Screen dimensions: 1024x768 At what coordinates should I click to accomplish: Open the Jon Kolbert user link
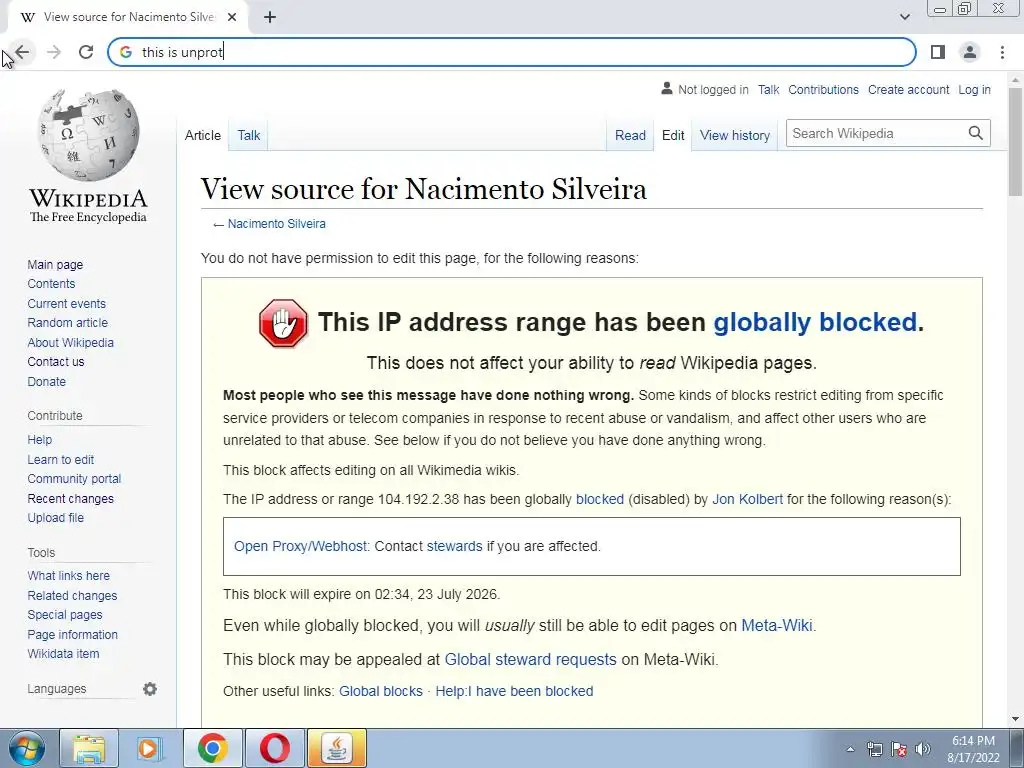click(747, 499)
